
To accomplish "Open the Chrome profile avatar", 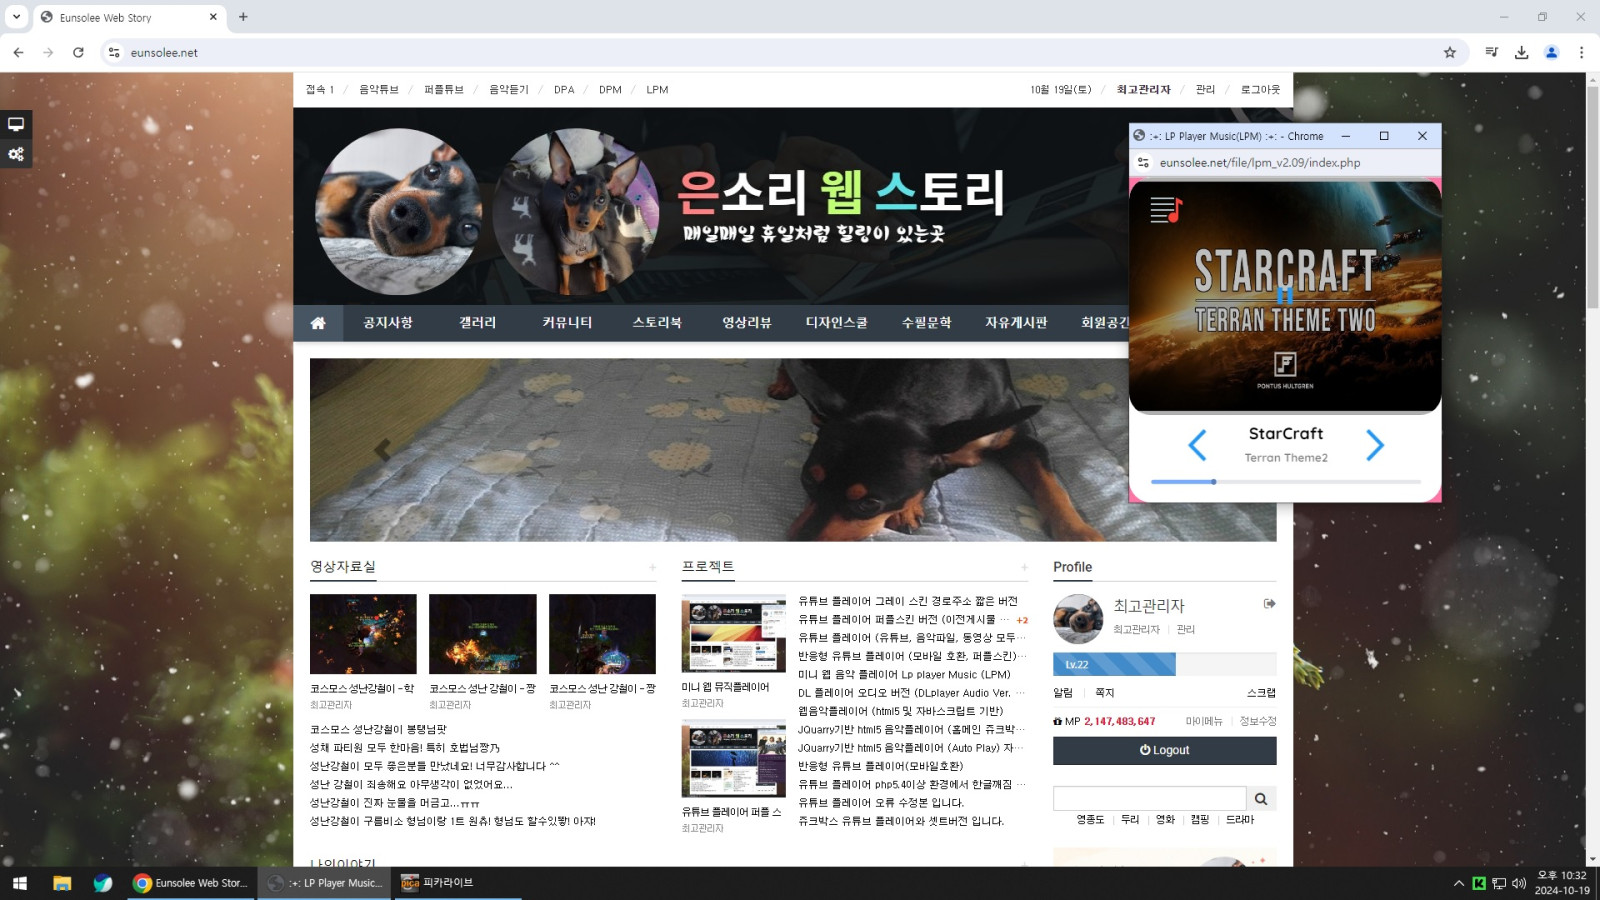I will pos(1552,52).
